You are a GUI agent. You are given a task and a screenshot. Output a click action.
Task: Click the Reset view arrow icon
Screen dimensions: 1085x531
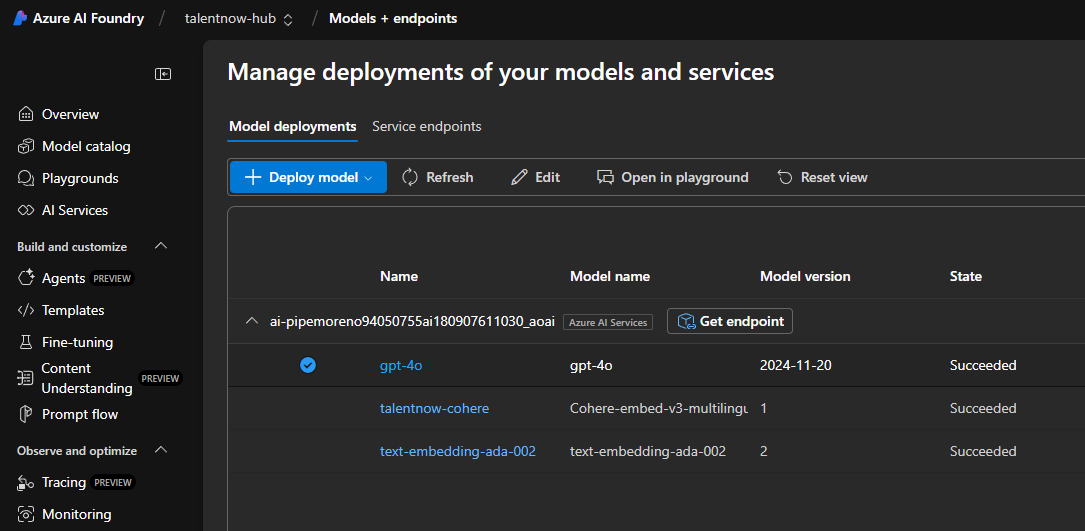[785, 177]
